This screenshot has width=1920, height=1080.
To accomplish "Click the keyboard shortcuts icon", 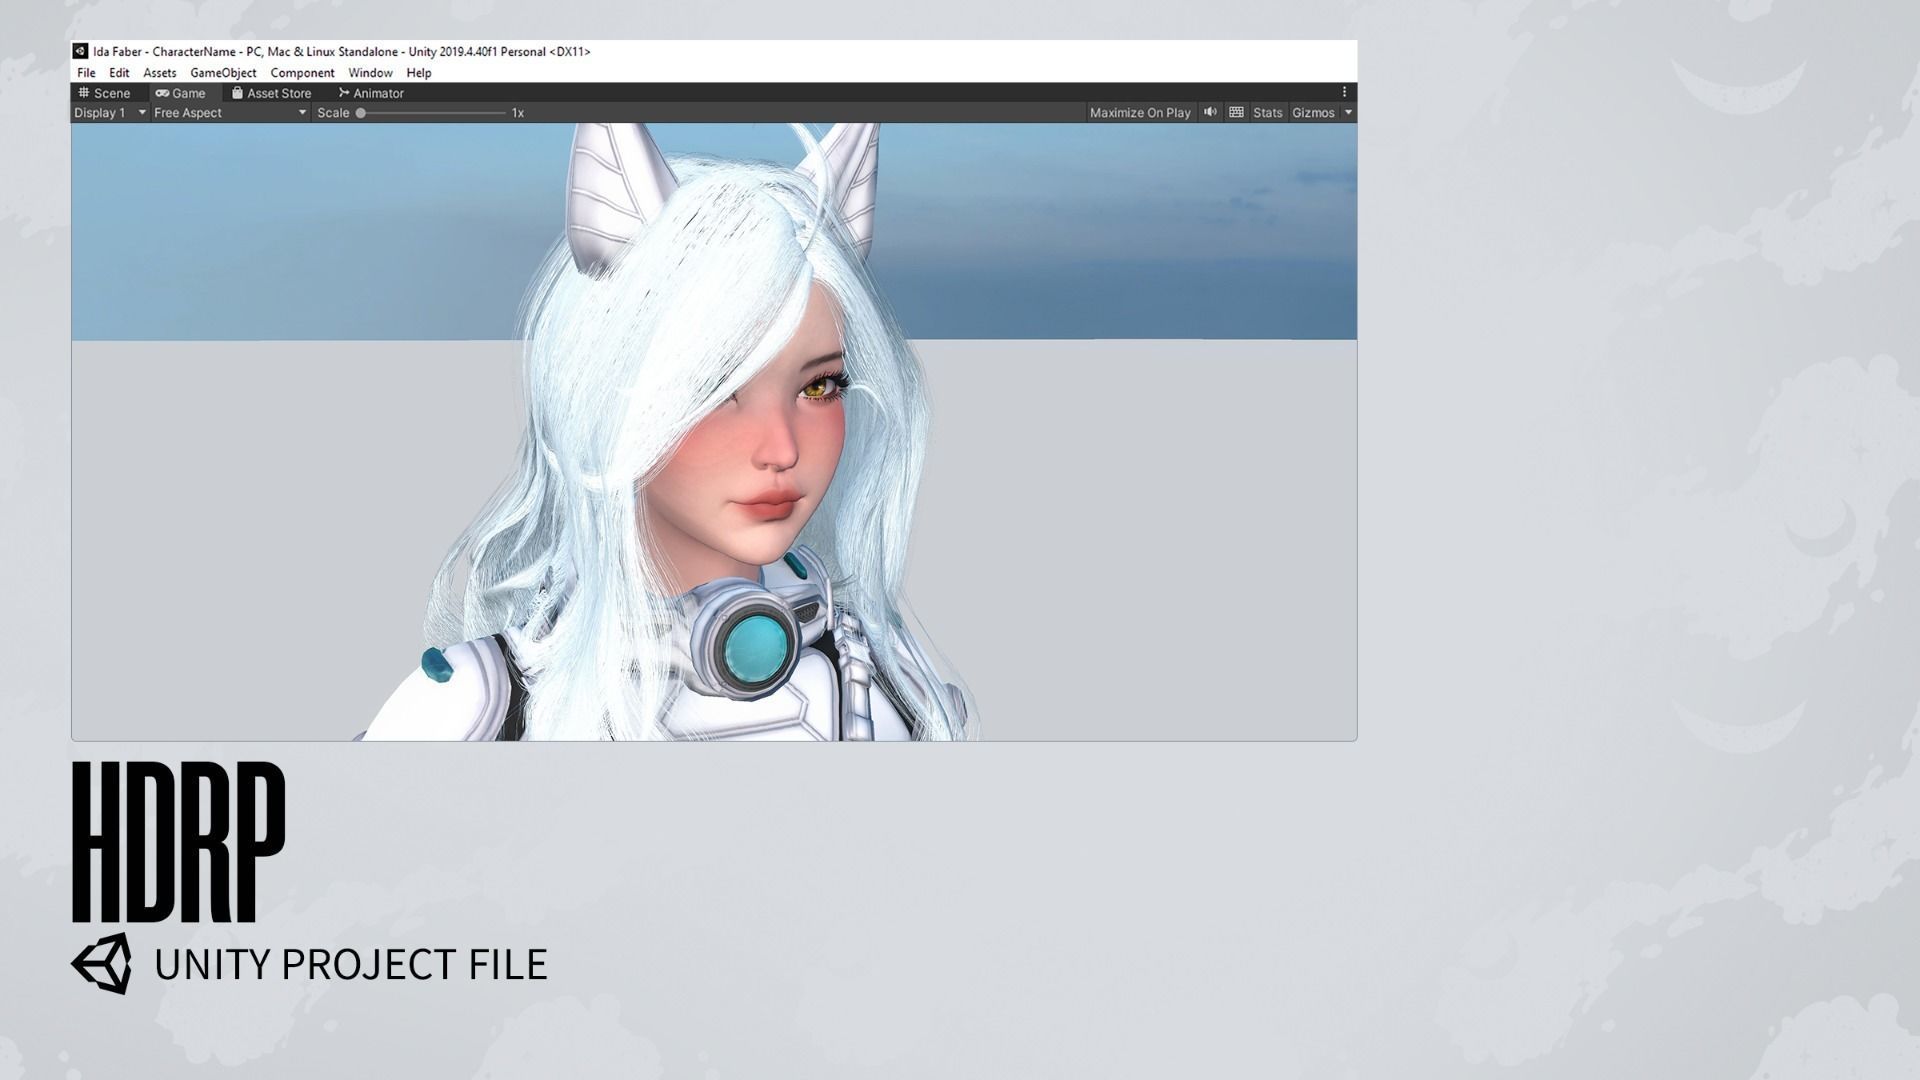I will pos(1236,112).
